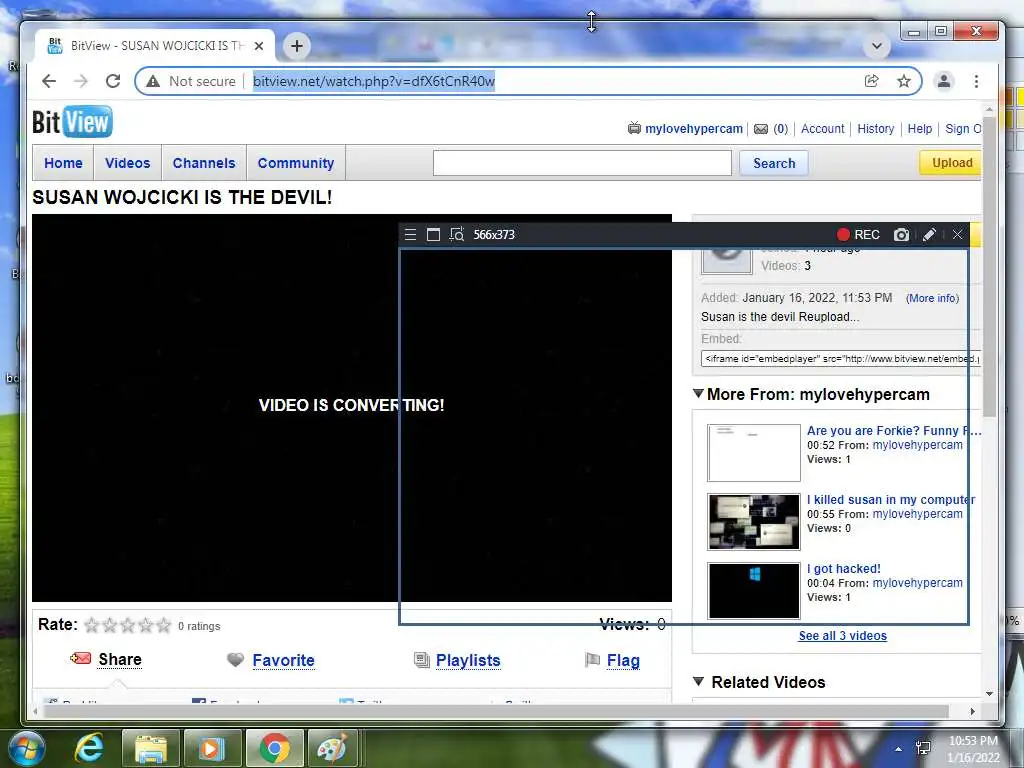The width and height of the screenshot is (1024, 768).
Task: Click the yellow Upload button
Action: 952,163
